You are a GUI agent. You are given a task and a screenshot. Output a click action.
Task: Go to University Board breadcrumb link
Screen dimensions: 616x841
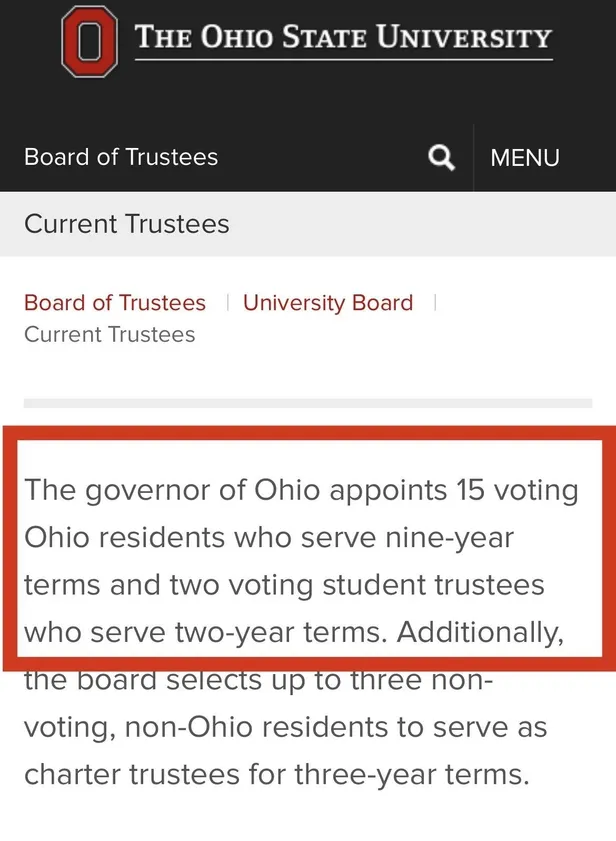328,303
